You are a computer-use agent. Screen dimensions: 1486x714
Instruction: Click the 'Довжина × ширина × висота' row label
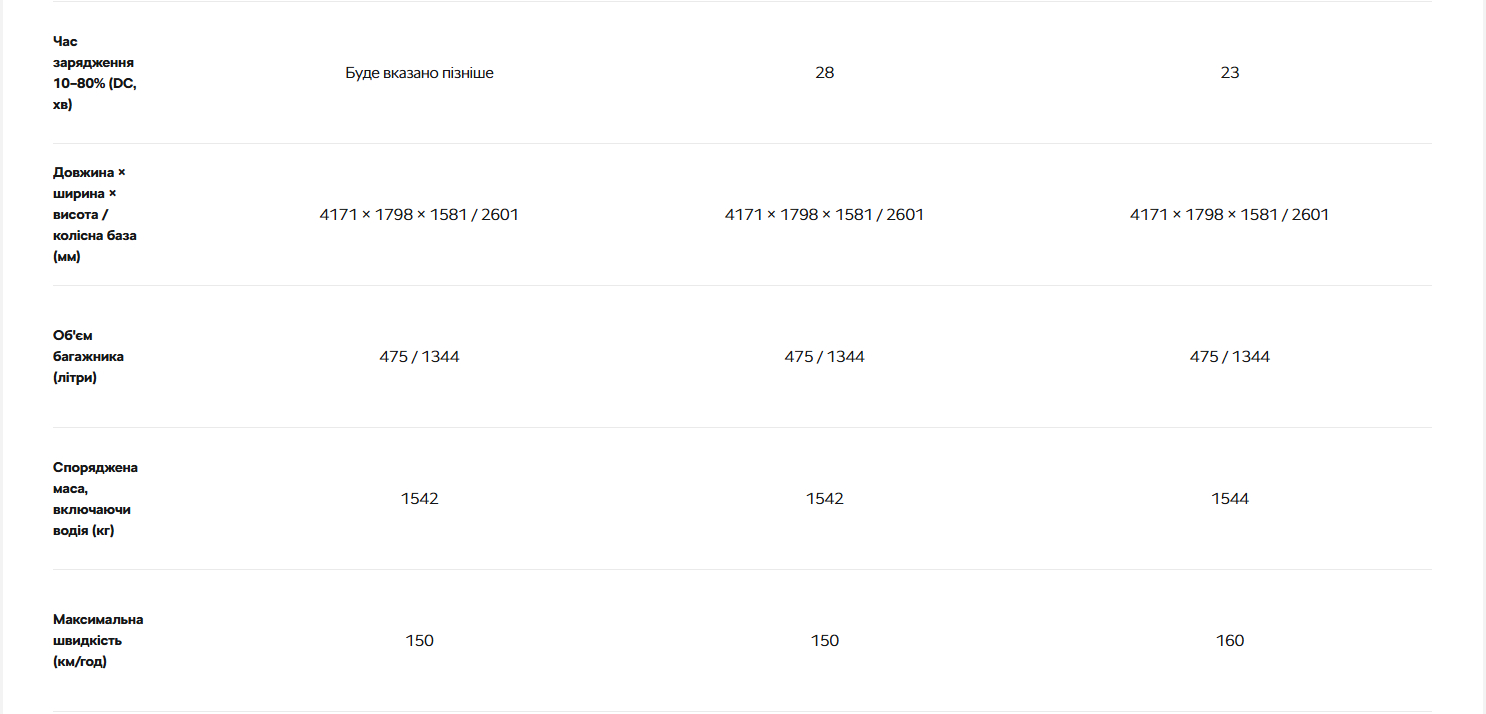pyautogui.click(x=95, y=215)
